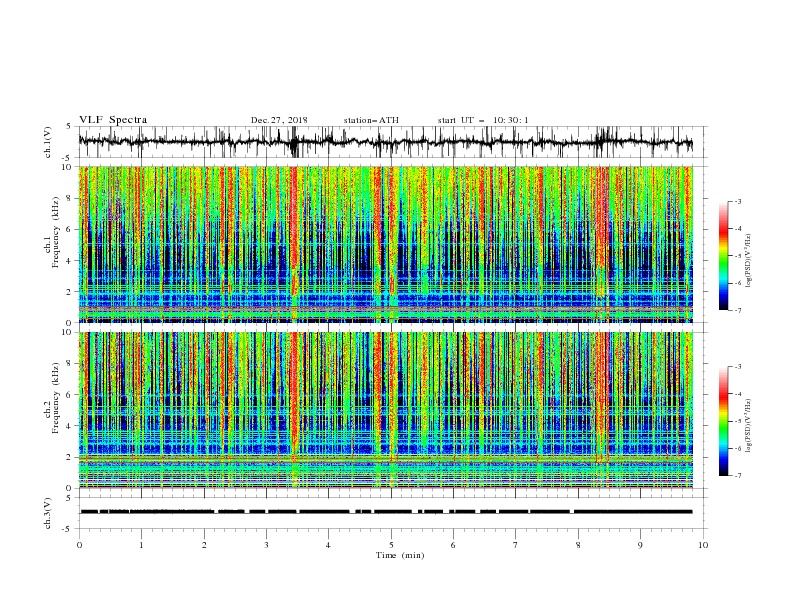
Task: Click the time axis tick label "1"
Action: [141, 545]
